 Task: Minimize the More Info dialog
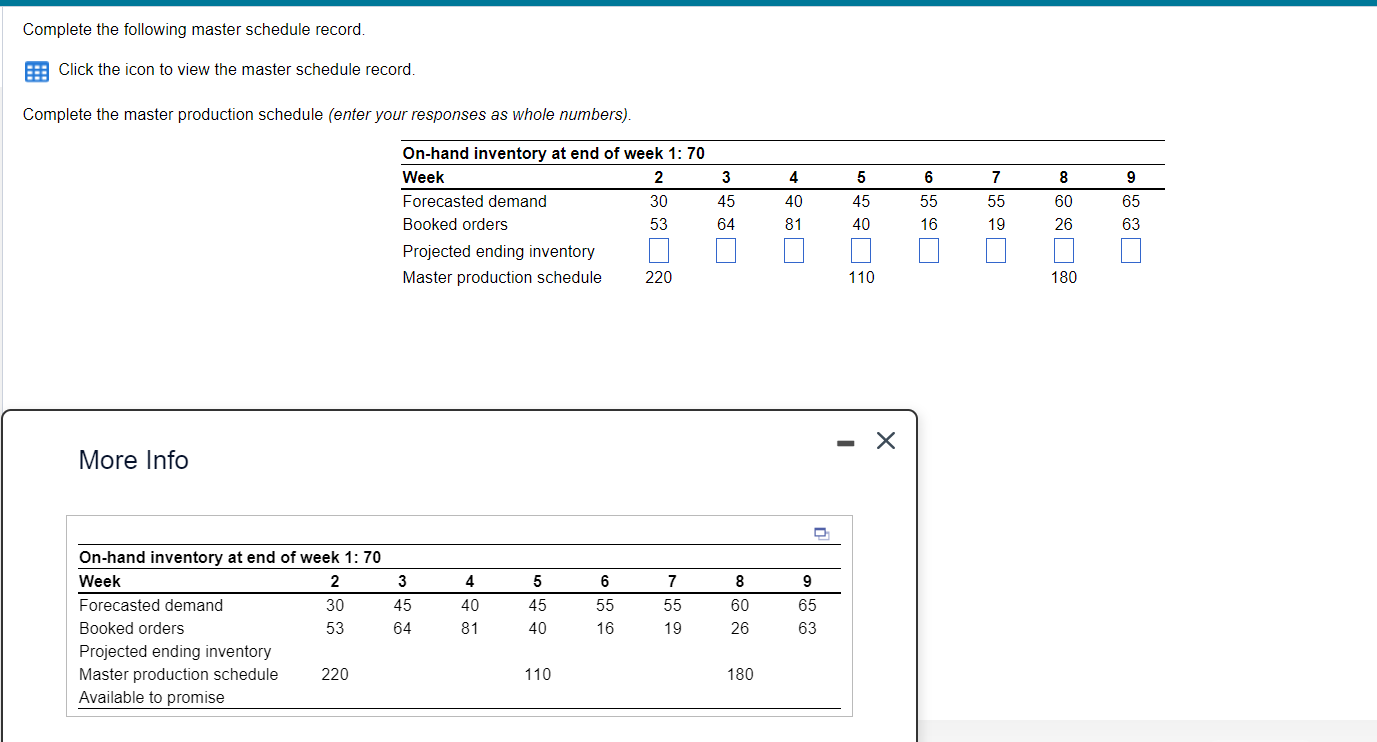[845, 440]
